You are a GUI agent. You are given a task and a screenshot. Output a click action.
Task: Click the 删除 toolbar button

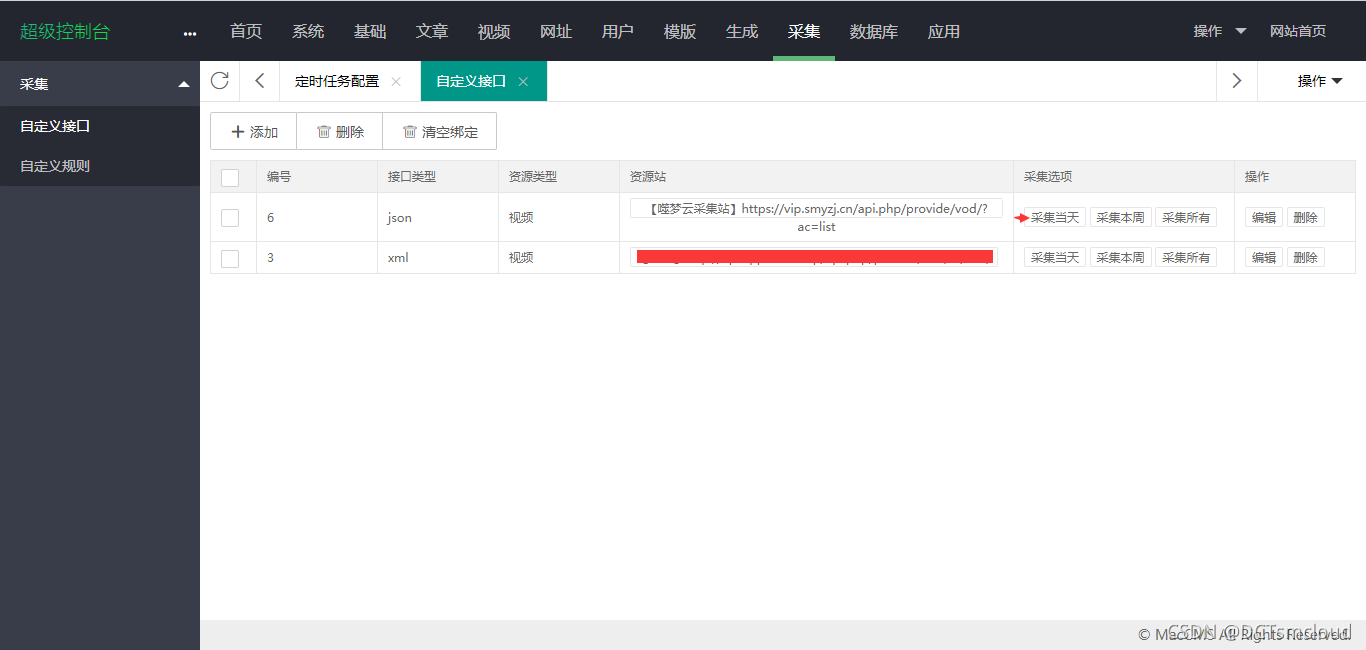(x=340, y=132)
